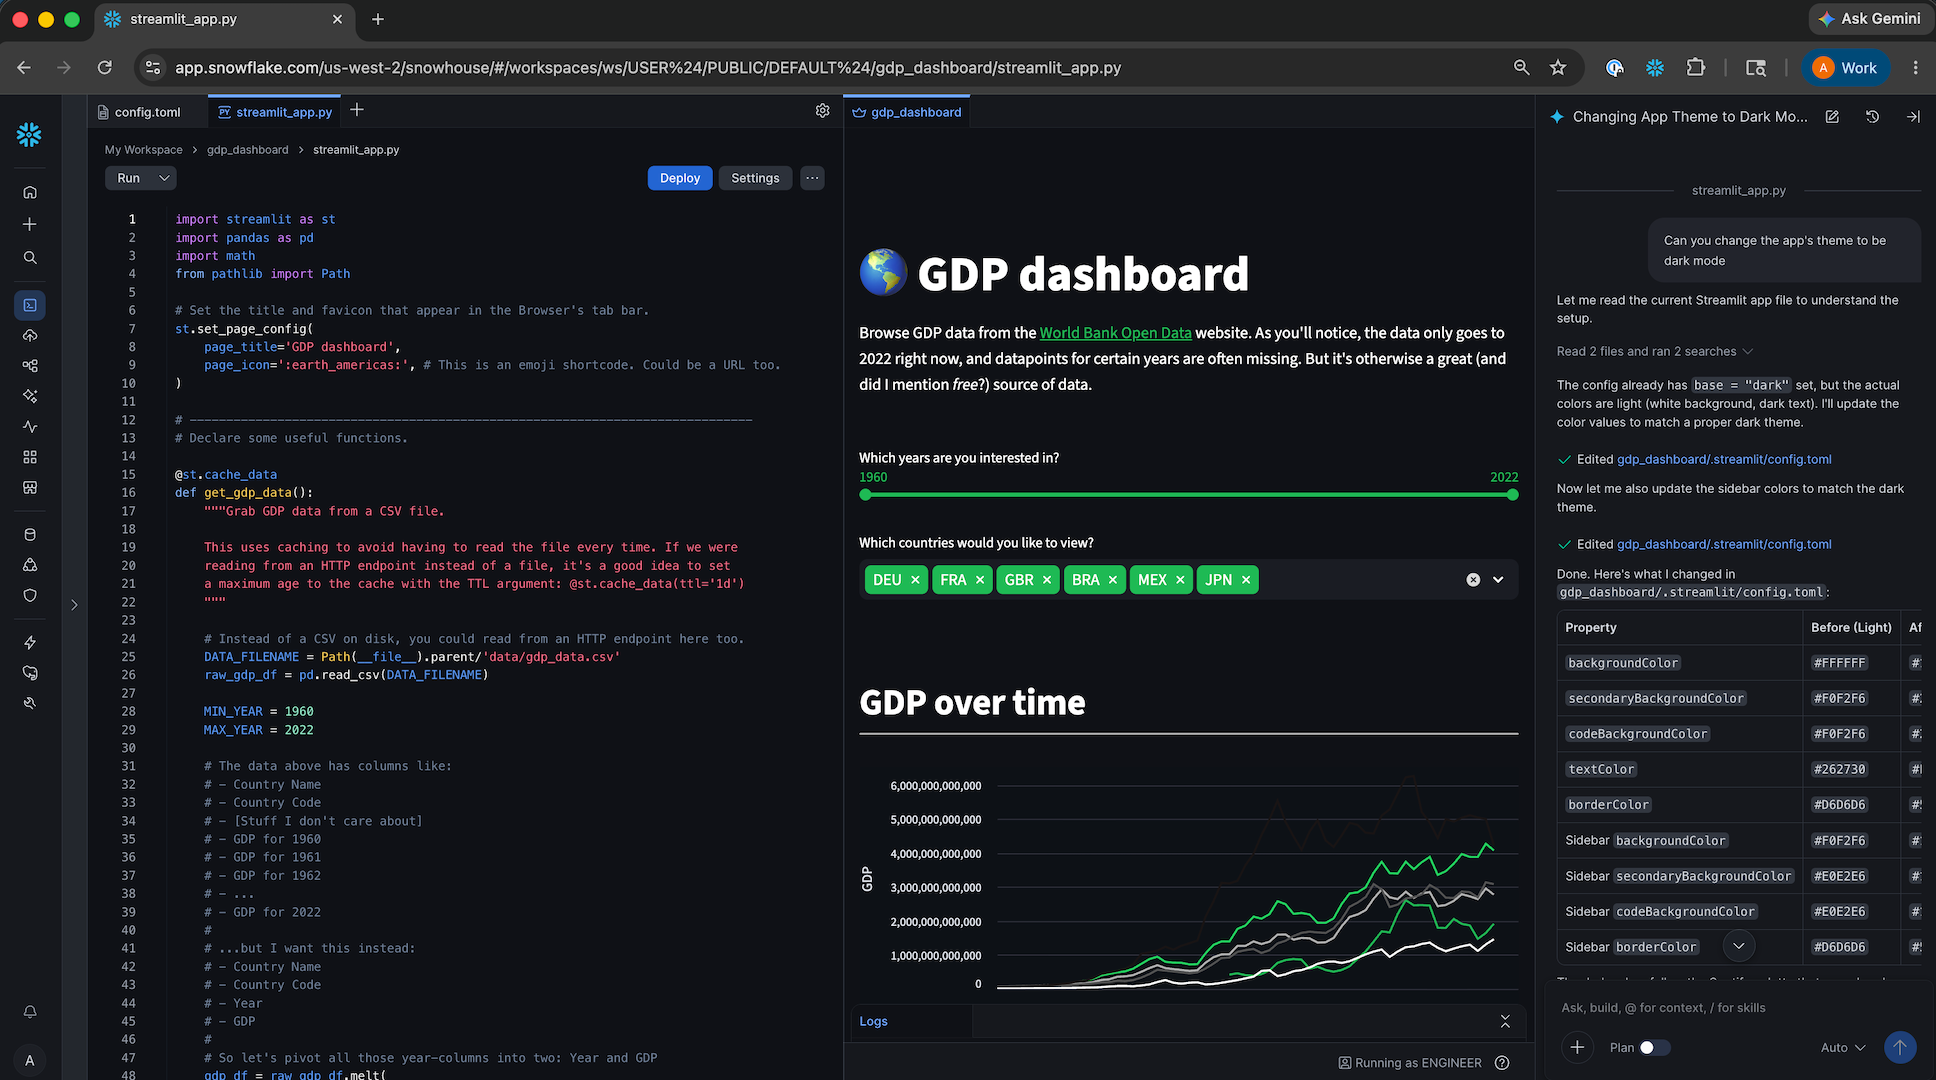1936x1080 pixels.
Task: Open the pulse Monitoring icon
Action: pos(30,427)
